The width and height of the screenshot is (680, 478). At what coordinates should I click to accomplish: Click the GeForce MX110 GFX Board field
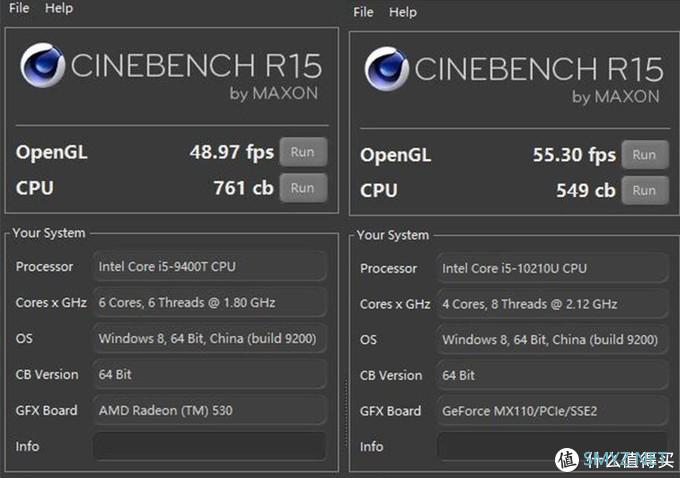[x=552, y=411]
